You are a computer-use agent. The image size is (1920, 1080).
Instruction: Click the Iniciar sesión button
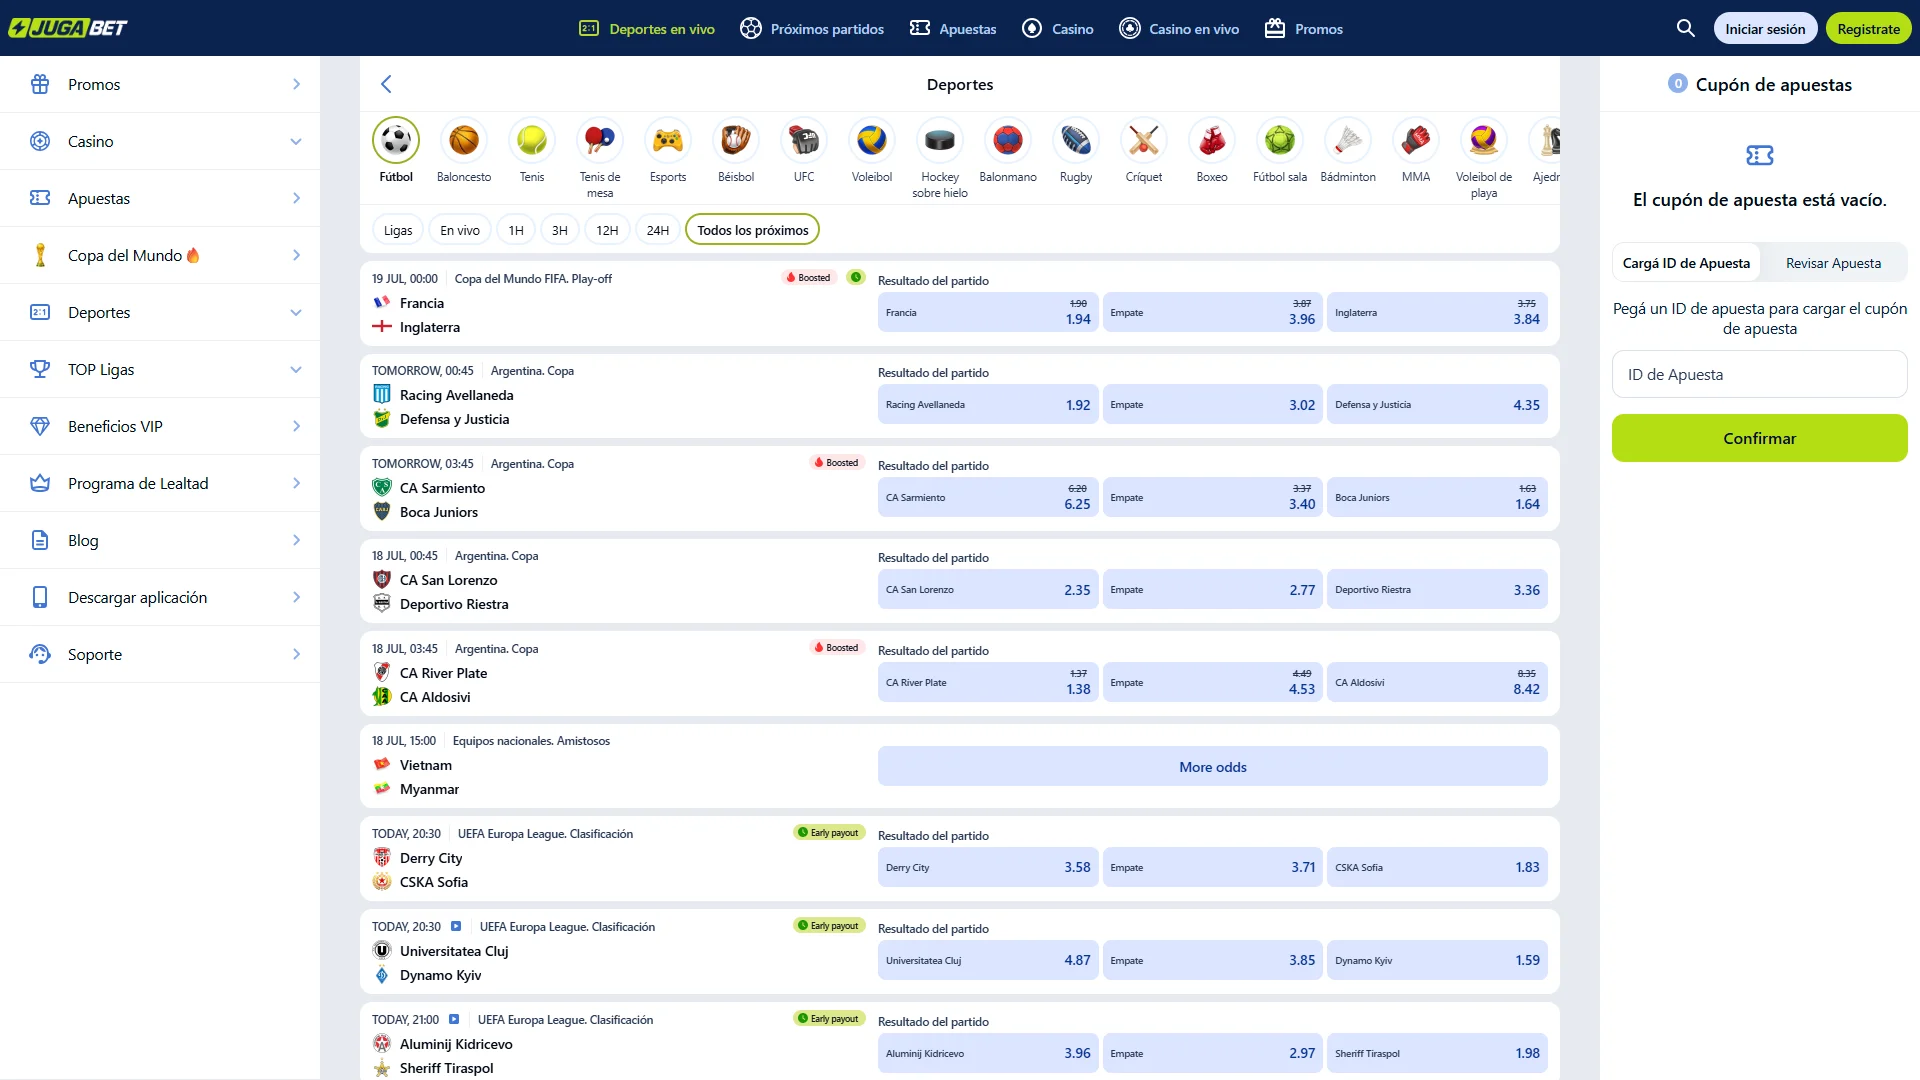1765,29
